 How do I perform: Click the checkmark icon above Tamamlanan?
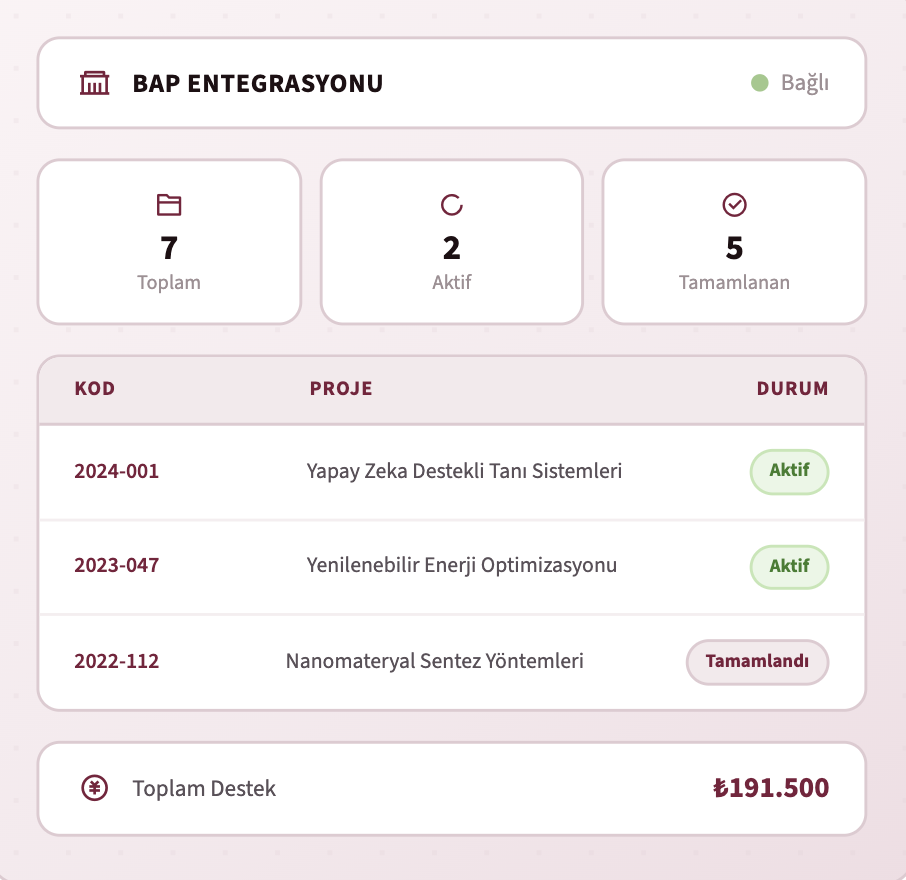coord(734,204)
